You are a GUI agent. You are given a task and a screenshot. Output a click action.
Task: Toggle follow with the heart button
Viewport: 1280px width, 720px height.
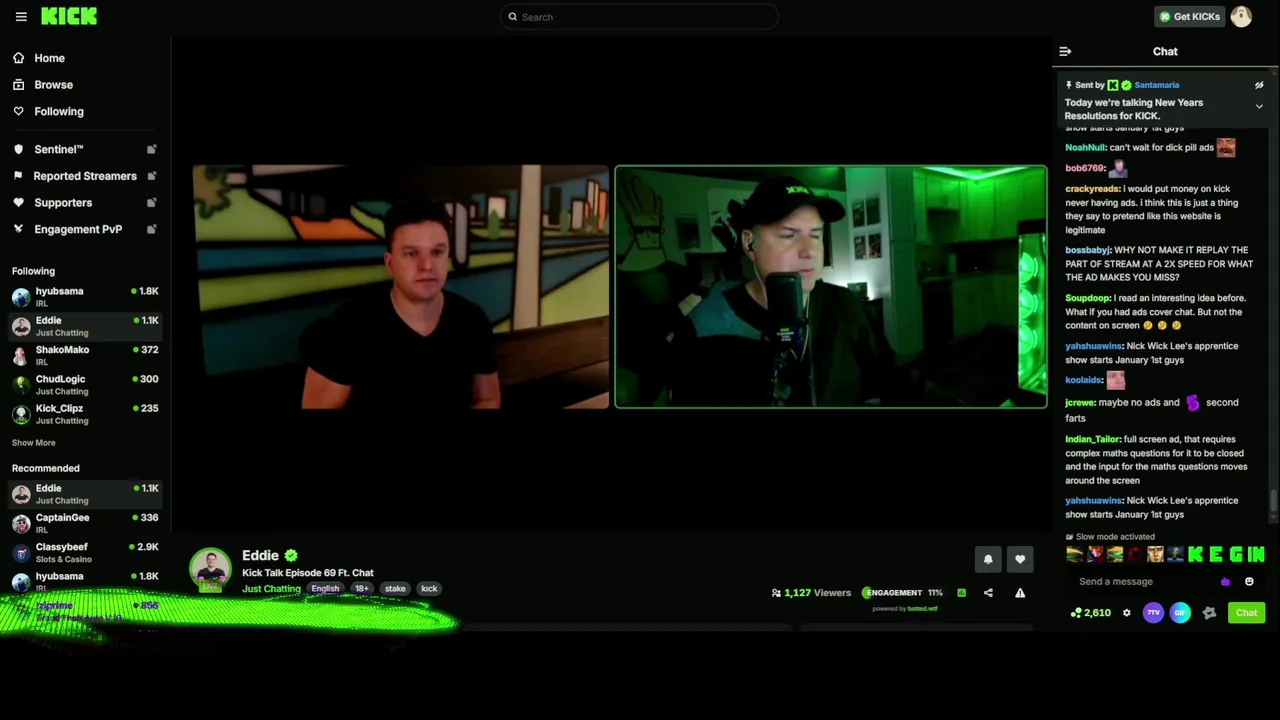point(1020,560)
